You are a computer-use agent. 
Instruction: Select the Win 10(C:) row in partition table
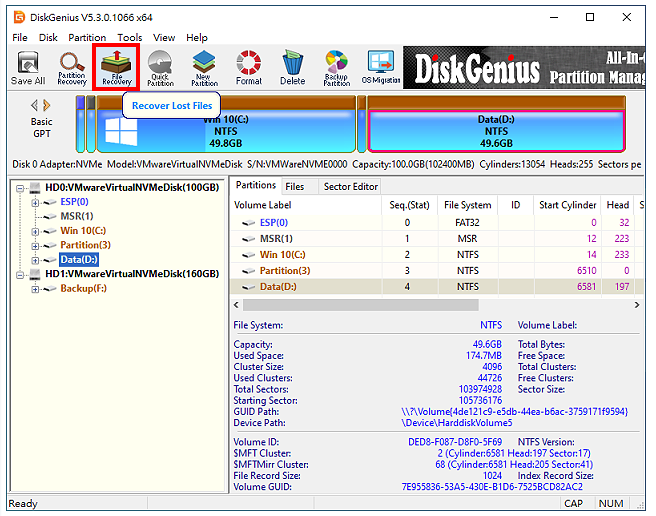(437, 255)
